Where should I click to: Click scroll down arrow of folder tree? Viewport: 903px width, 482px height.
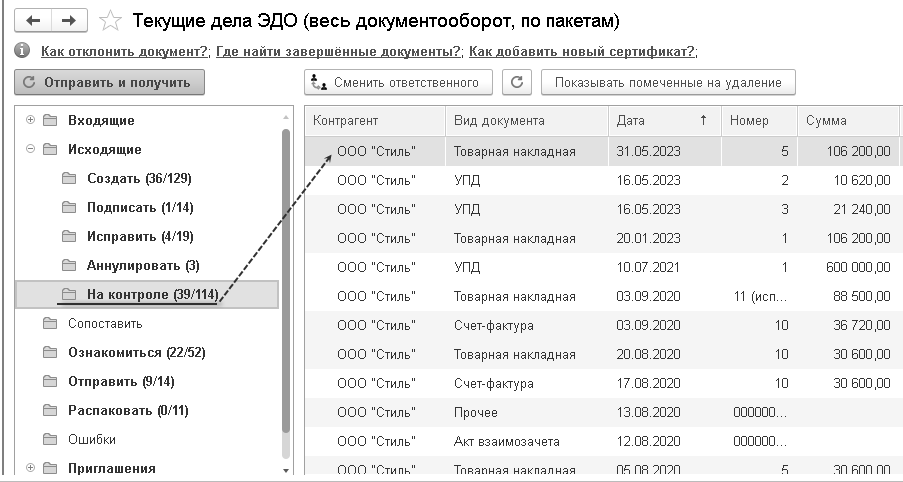[286, 470]
